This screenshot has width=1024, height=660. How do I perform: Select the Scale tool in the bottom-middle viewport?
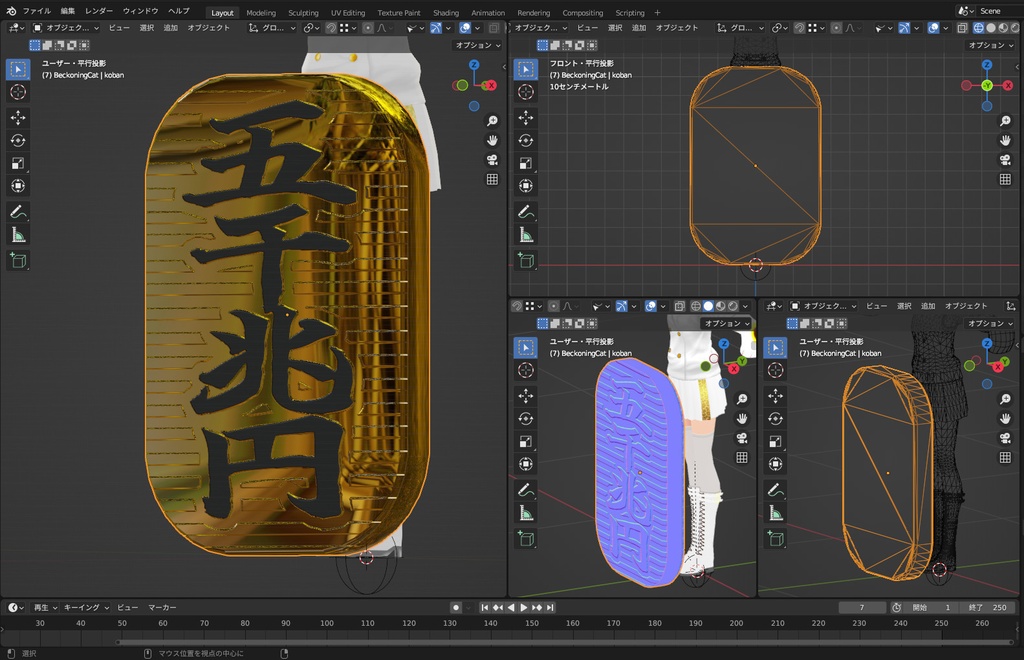(526, 441)
